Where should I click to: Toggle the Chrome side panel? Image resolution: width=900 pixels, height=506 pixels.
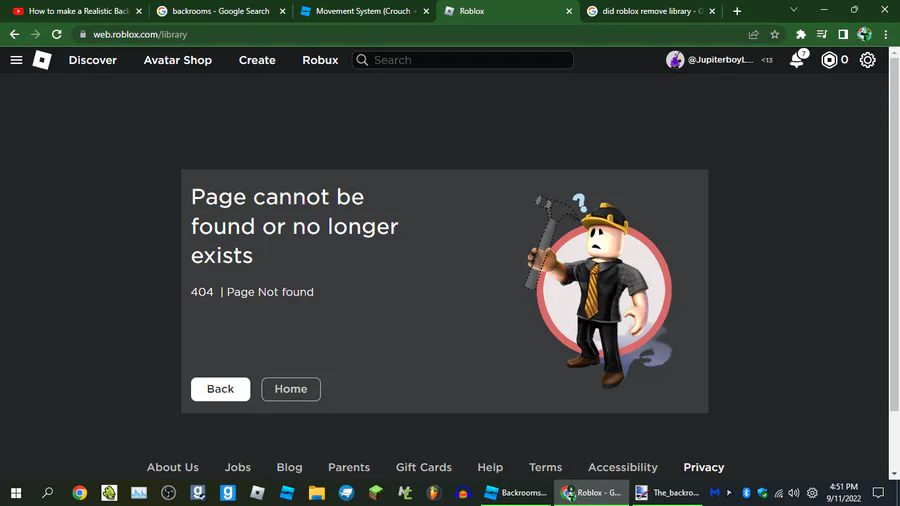click(843, 34)
